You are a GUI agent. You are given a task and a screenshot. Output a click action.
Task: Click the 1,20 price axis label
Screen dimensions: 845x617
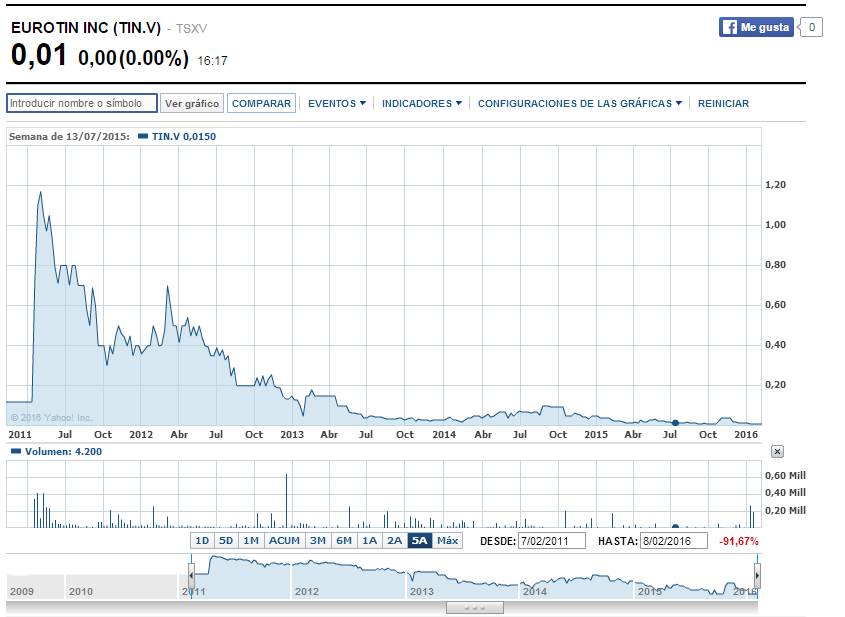[775, 185]
